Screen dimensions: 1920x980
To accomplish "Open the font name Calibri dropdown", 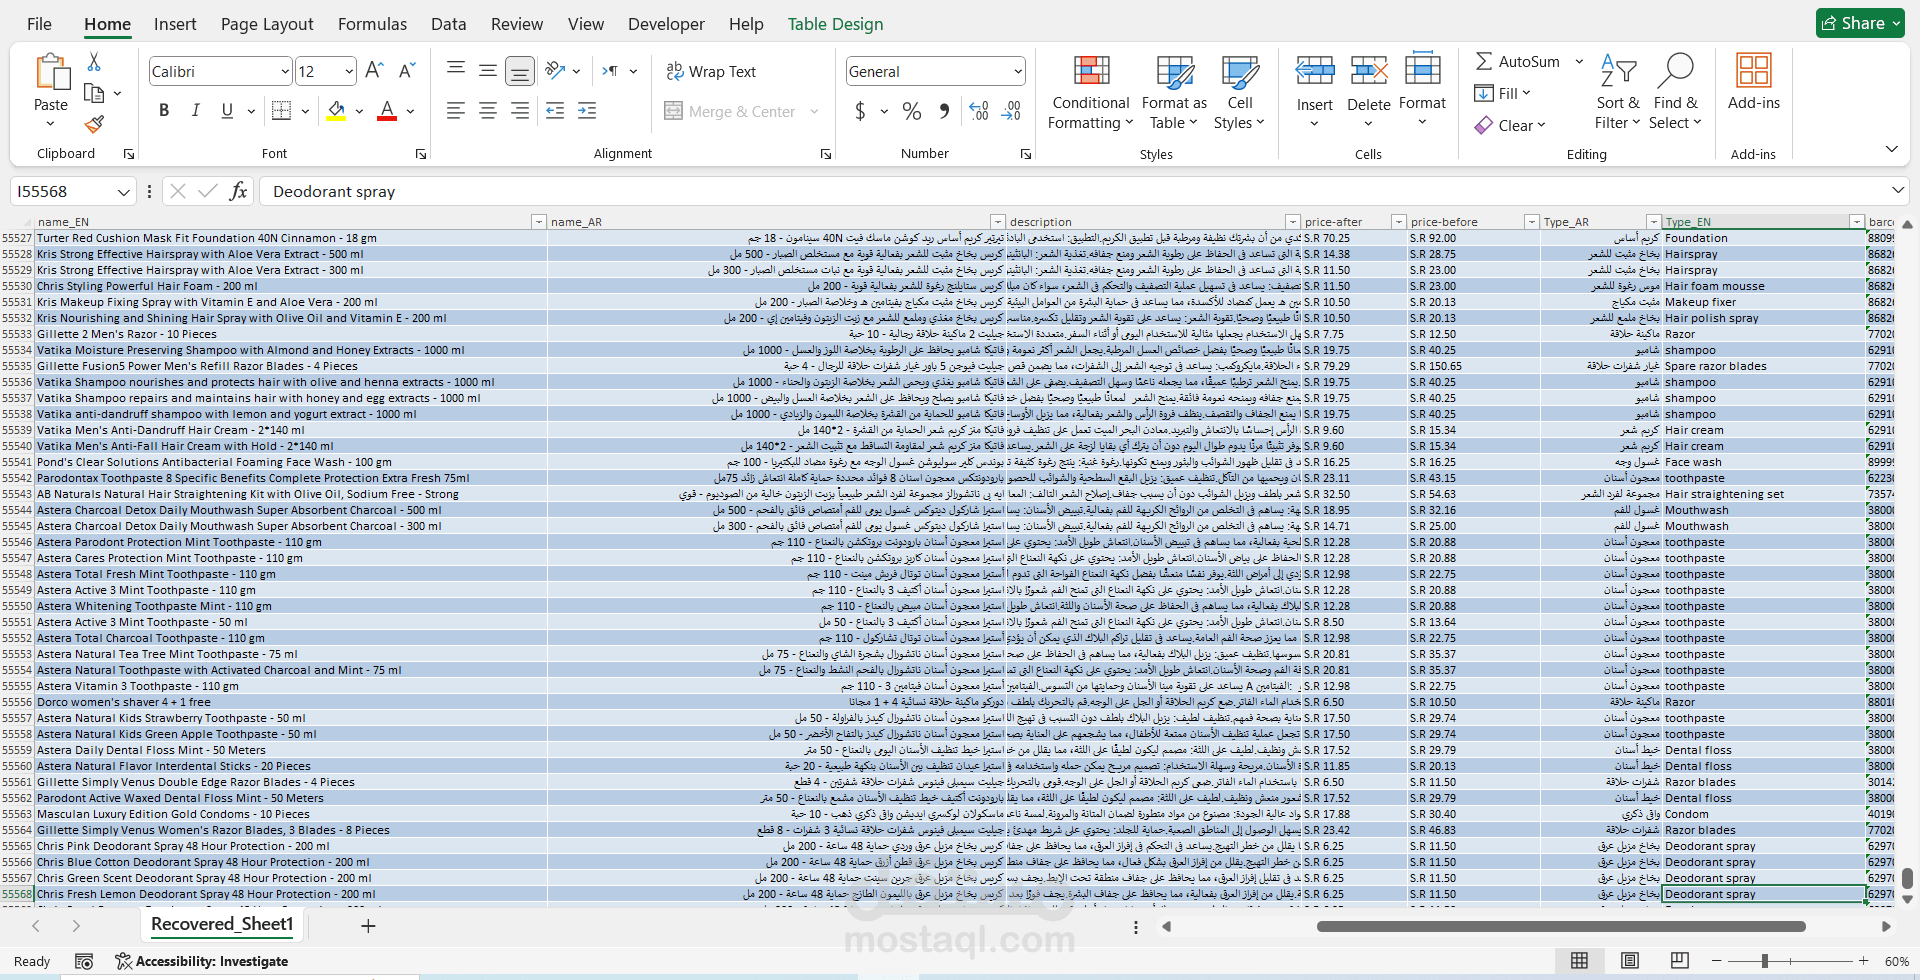I will point(285,71).
